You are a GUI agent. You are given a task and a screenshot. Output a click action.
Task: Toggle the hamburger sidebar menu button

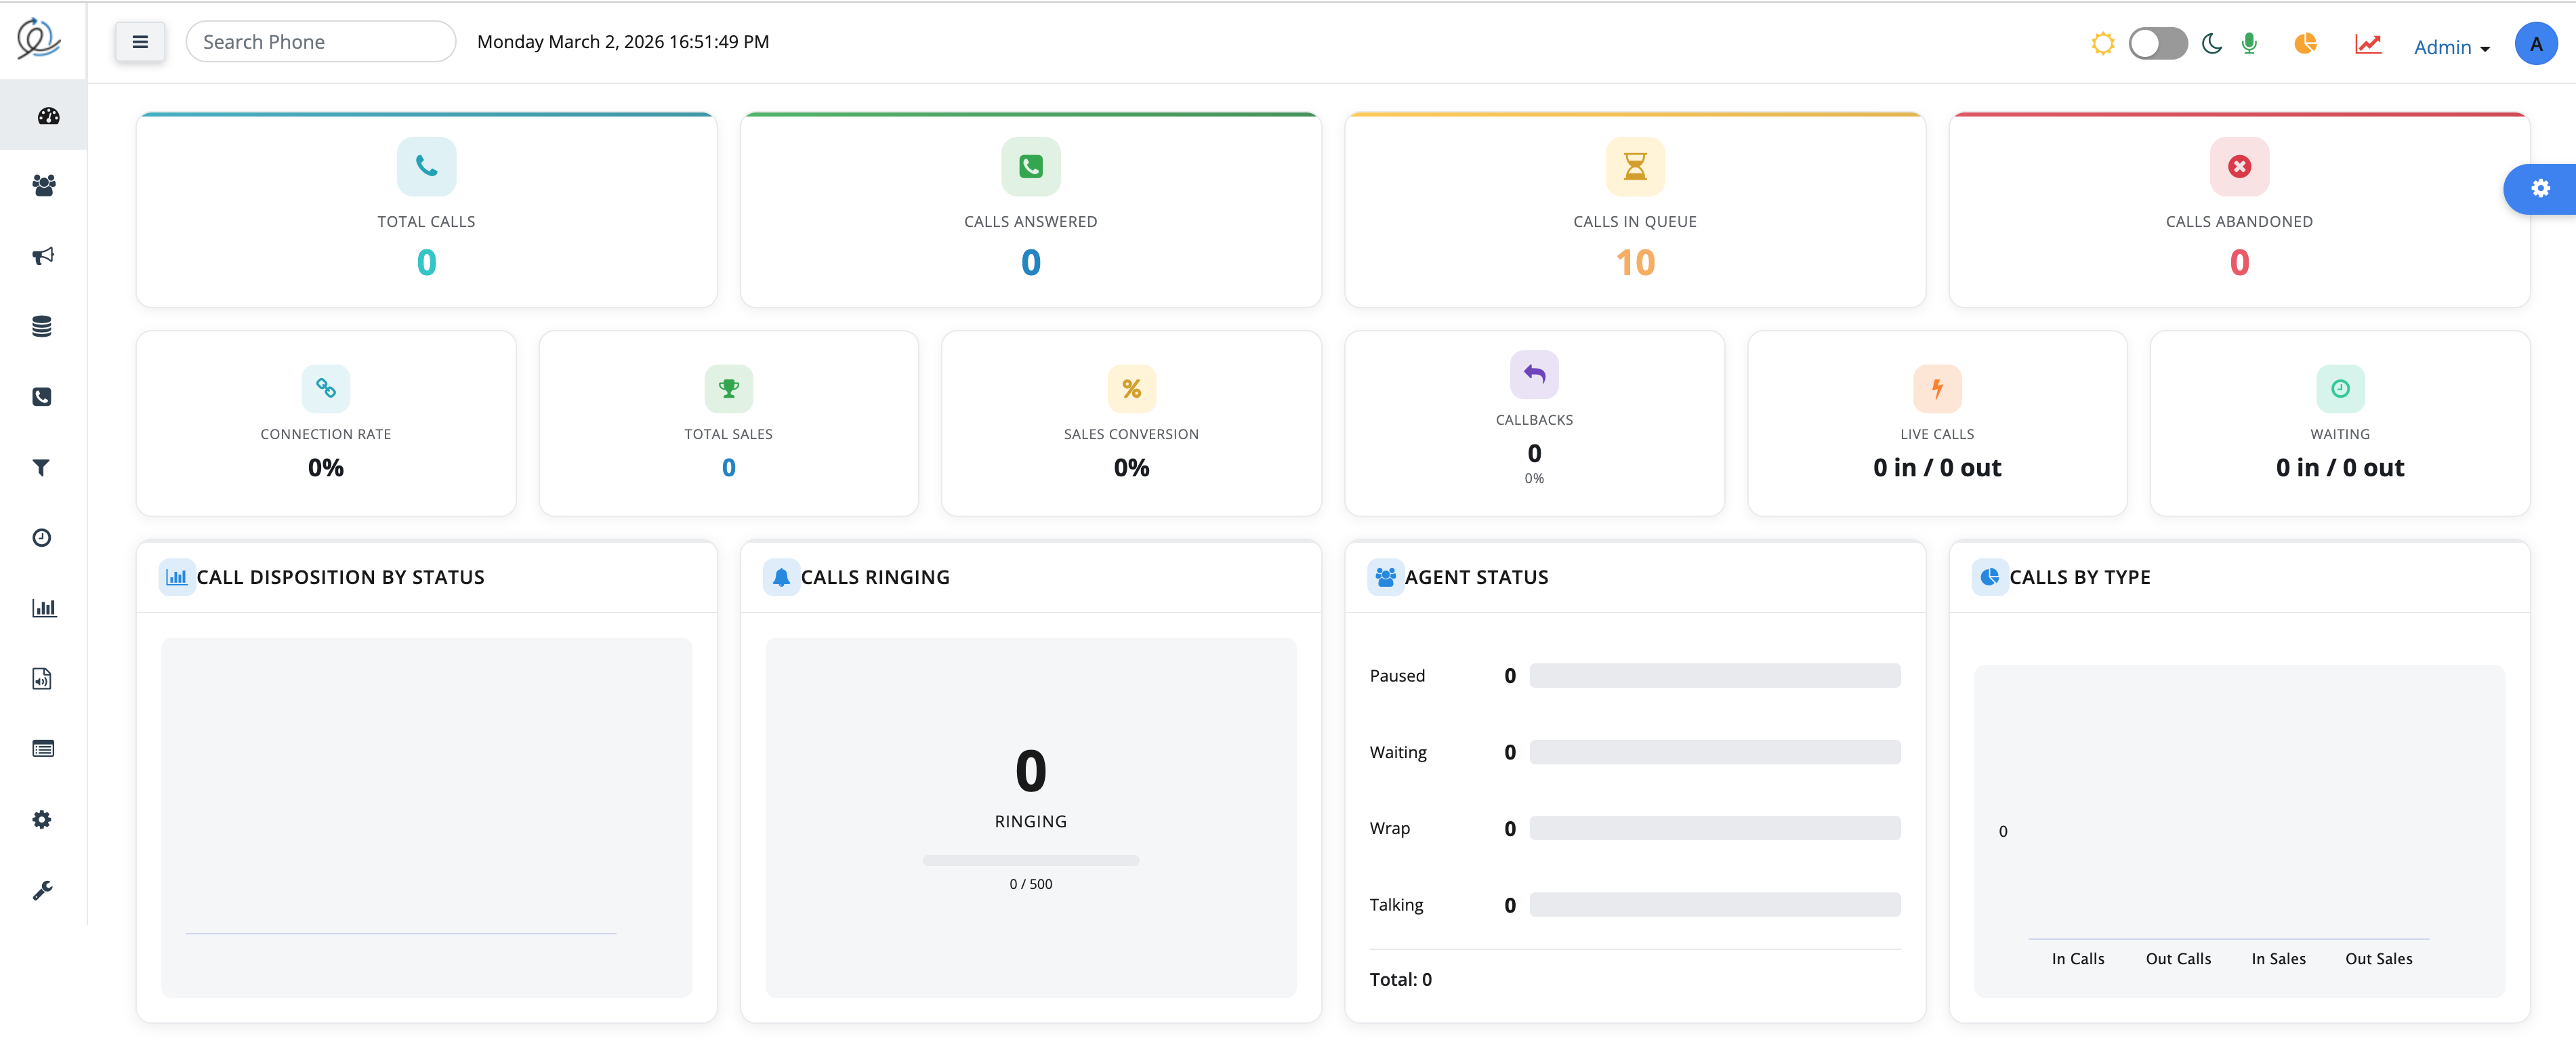(x=140, y=42)
